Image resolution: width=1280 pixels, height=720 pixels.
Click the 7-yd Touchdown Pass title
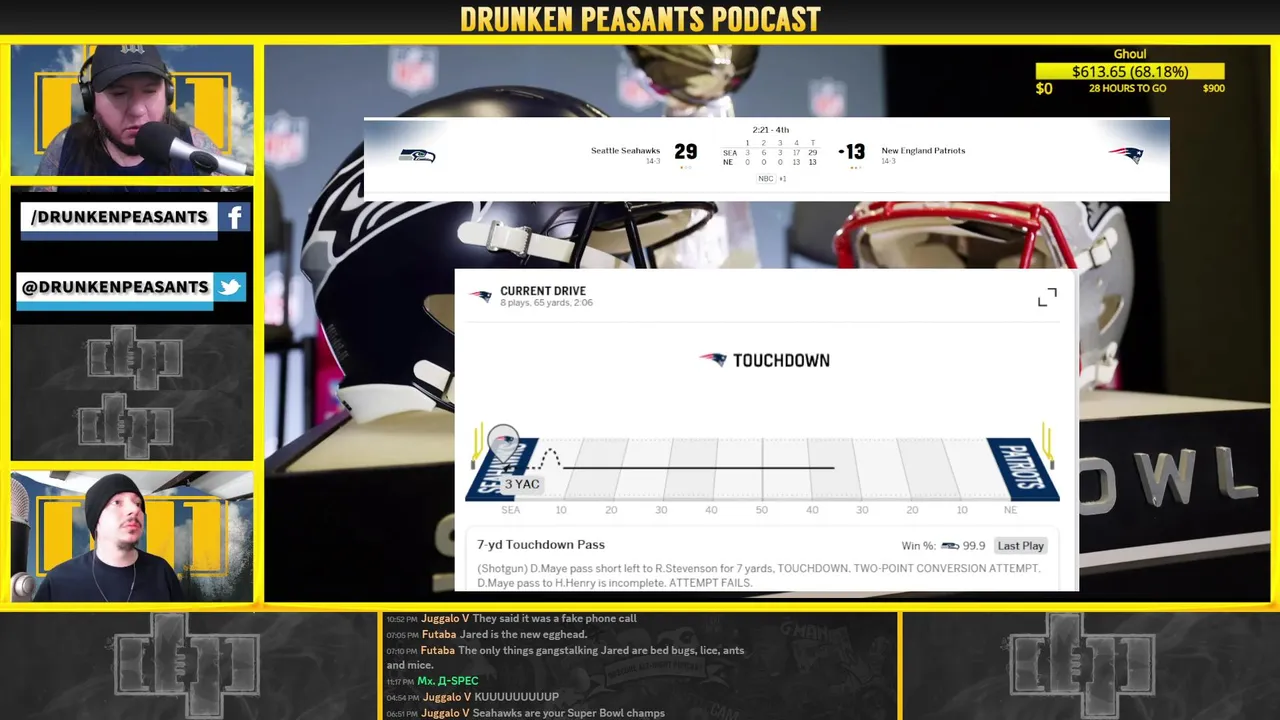[x=541, y=545]
